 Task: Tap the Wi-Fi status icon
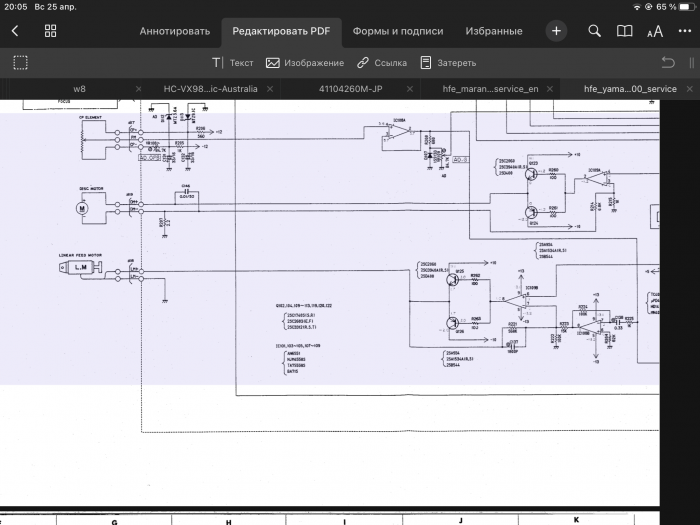tap(637, 7)
